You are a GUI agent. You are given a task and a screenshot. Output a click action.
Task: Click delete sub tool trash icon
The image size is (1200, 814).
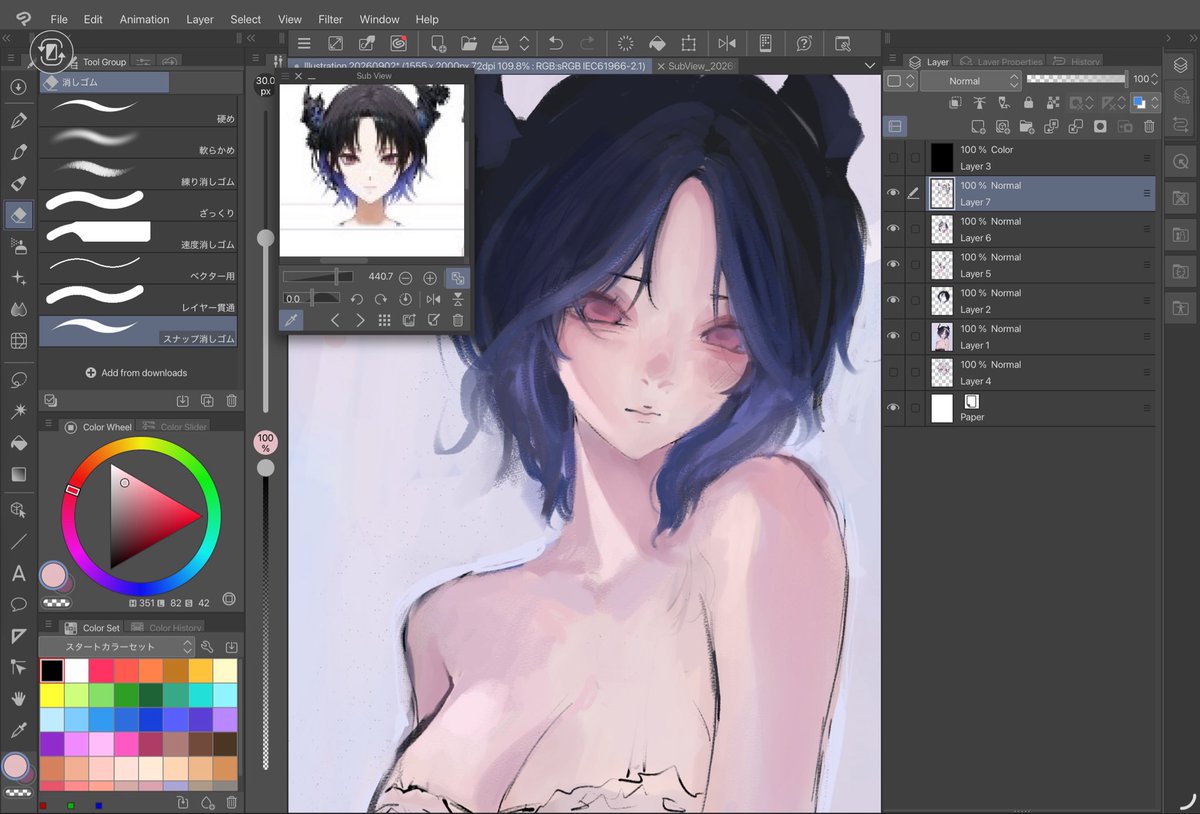231,401
